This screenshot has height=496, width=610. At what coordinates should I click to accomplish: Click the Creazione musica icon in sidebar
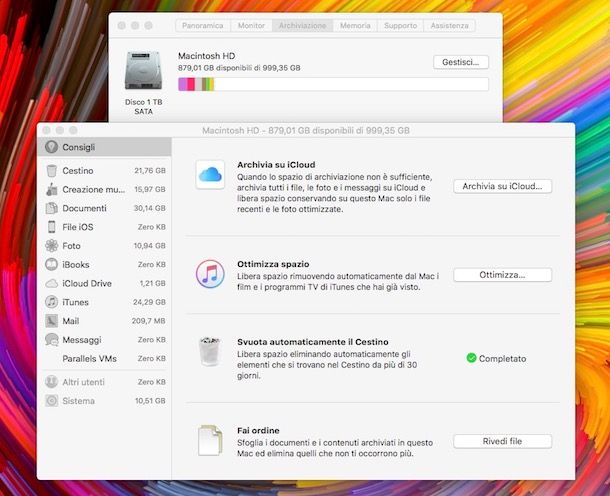tap(51, 189)
